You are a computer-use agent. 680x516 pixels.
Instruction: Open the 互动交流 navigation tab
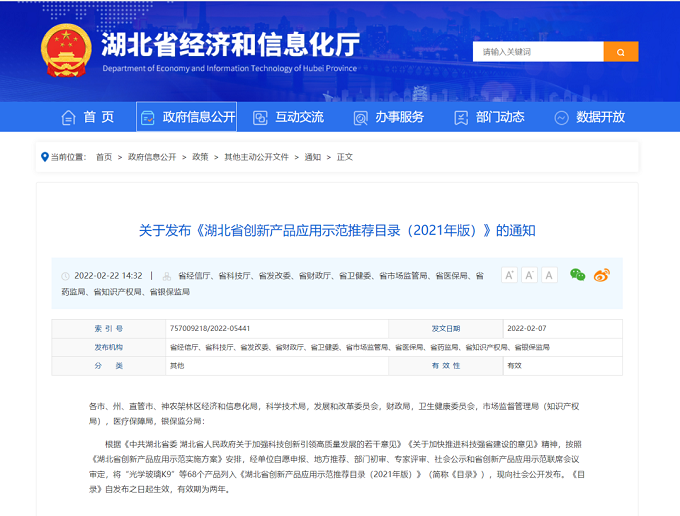point(289,117)
